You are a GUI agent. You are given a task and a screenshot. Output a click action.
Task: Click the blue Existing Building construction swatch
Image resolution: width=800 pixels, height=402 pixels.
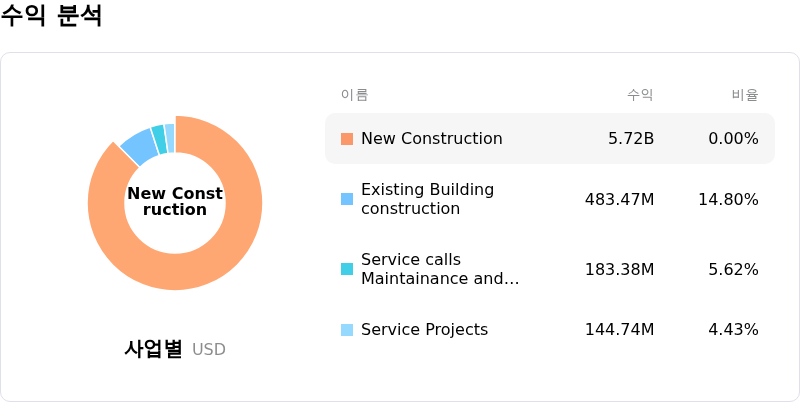tap(347, 199)
